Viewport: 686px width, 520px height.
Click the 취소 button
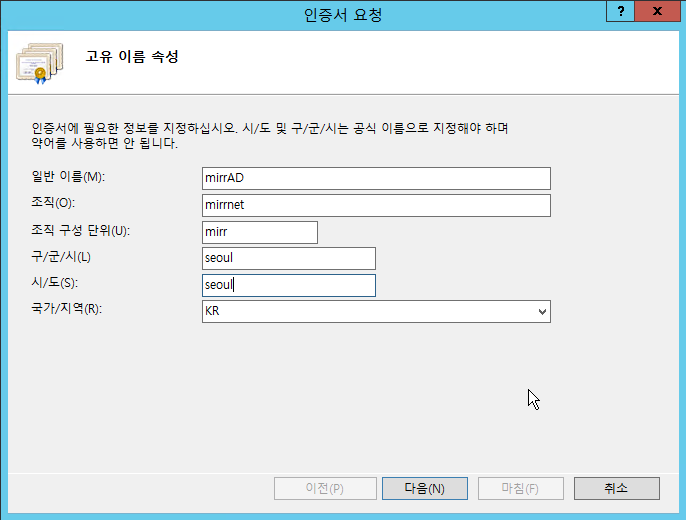(x=616, y=488)
